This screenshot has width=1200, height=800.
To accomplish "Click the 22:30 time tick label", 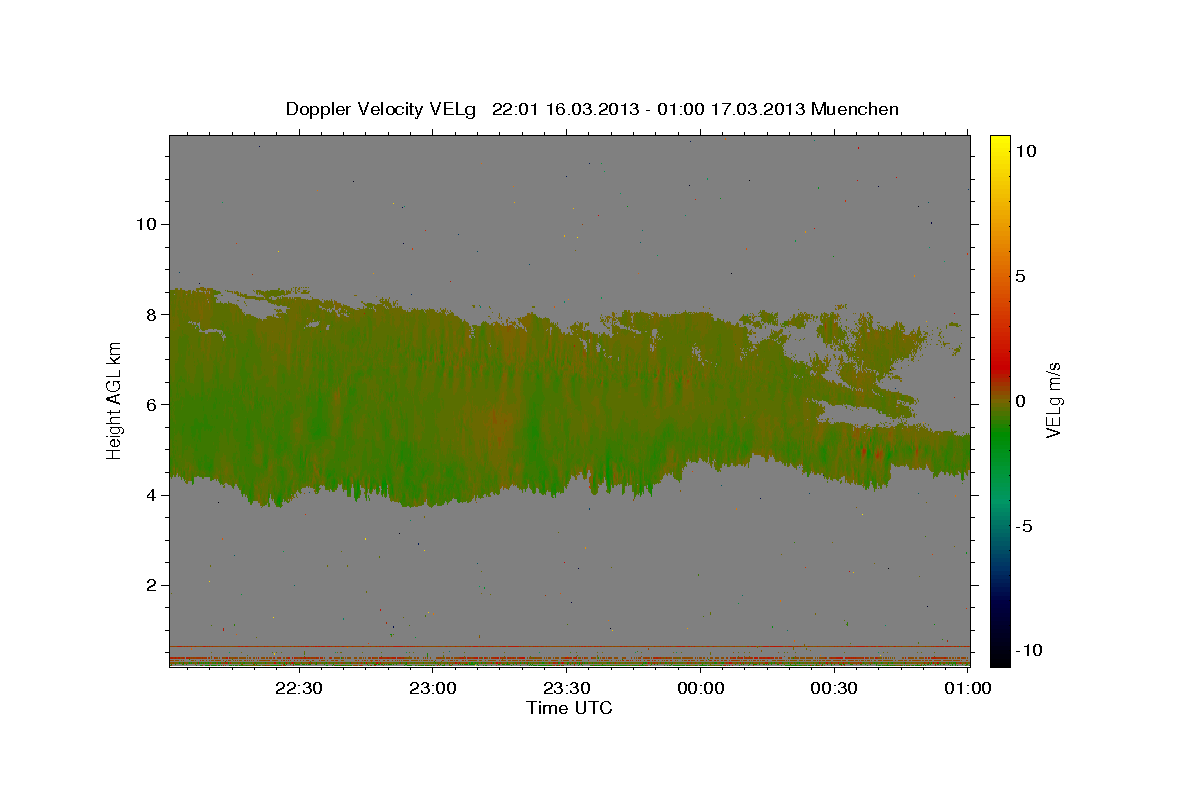I will [298, 688].
